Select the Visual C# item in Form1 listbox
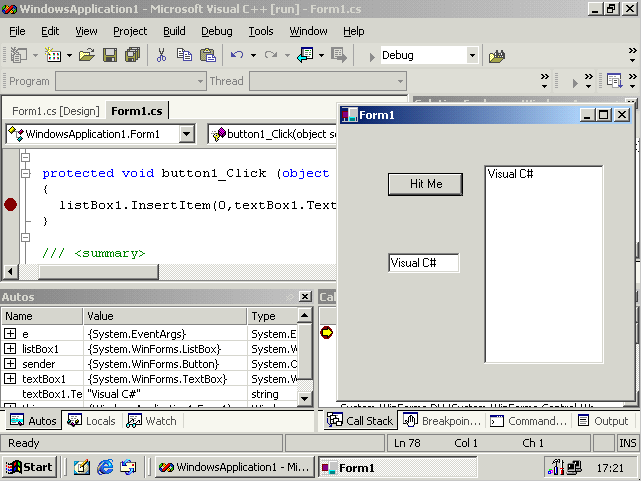The width and height of the screenshot is (641, 481). pyautogui.click(x=543, y=174)
